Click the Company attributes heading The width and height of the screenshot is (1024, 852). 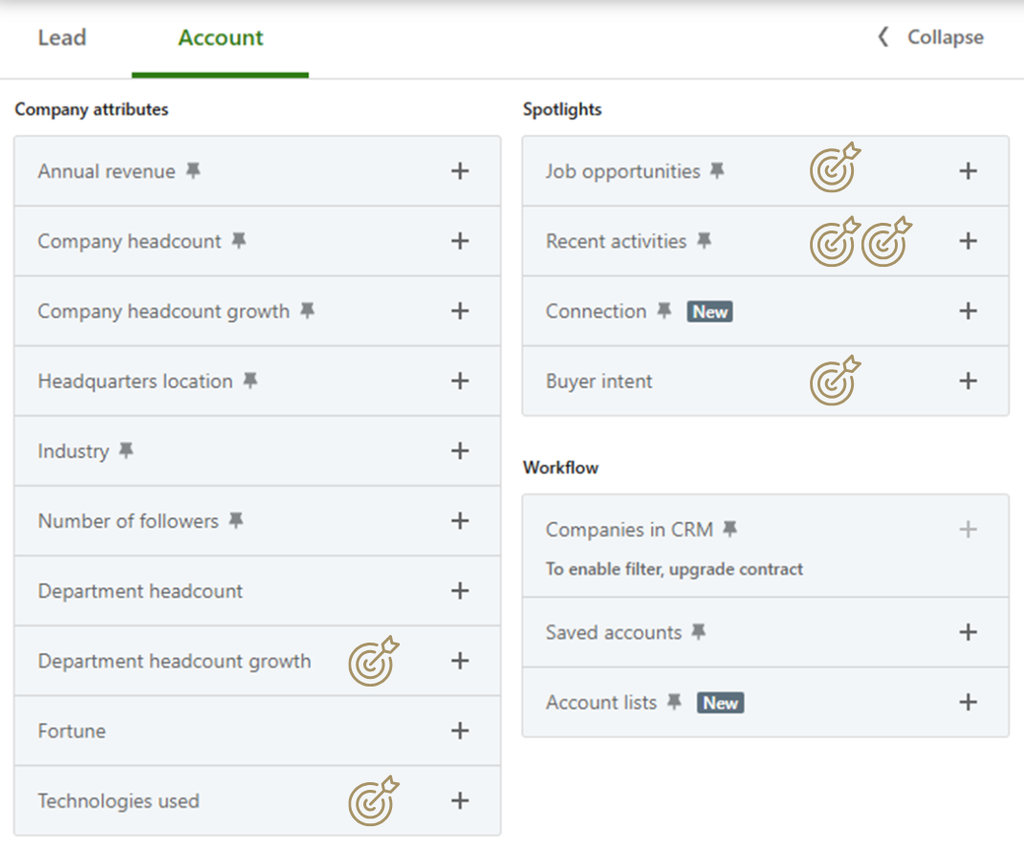pos(91,110)
